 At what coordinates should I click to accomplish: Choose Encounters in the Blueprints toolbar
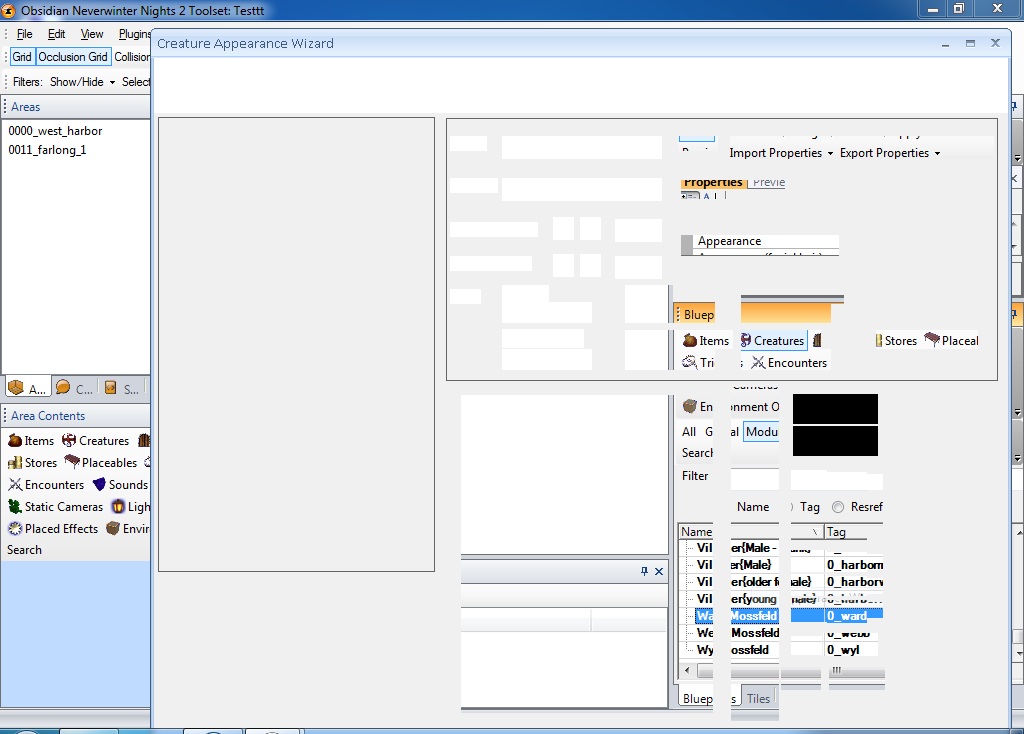pyautogui.click(x=789, y=362)
